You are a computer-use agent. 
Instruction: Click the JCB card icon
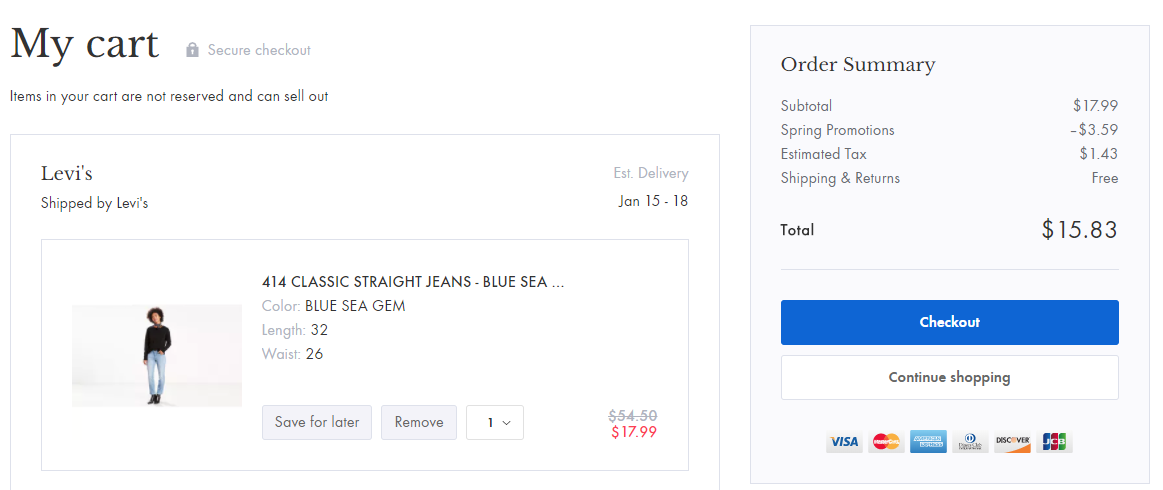pyautogui.click(x=1055, y=442)
